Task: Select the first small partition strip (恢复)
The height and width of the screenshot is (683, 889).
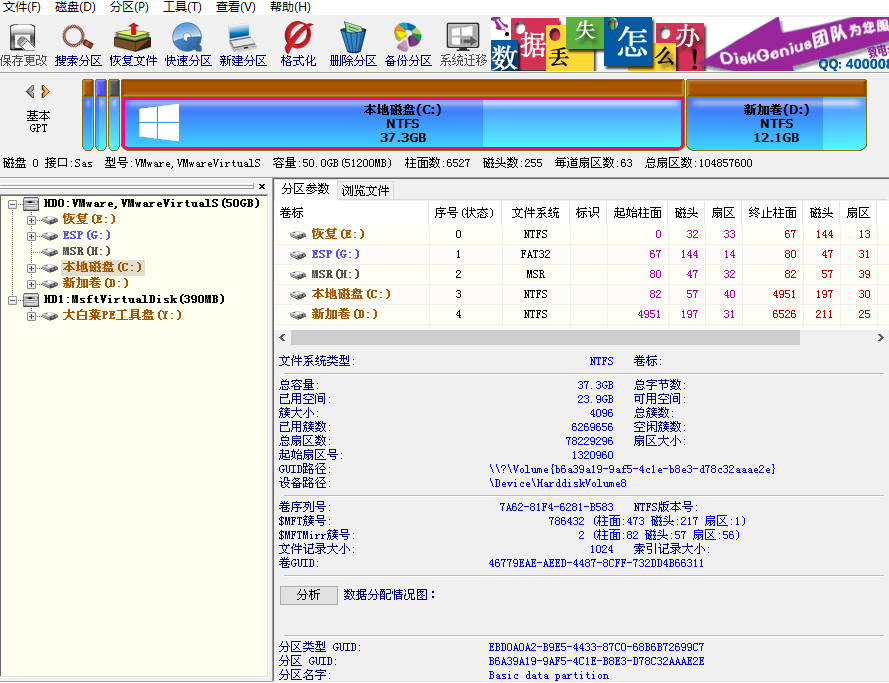Action: pos(88,115)
